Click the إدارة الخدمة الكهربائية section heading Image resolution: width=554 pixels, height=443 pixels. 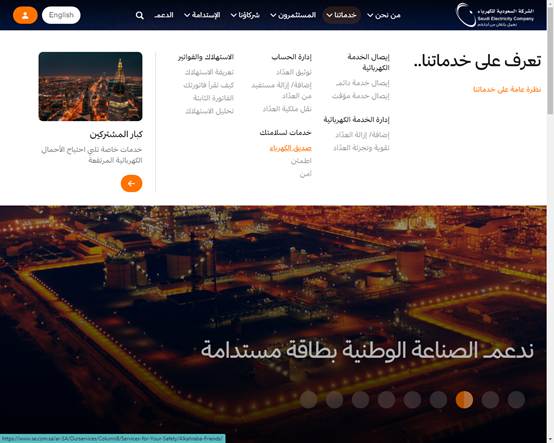(356, 119)
